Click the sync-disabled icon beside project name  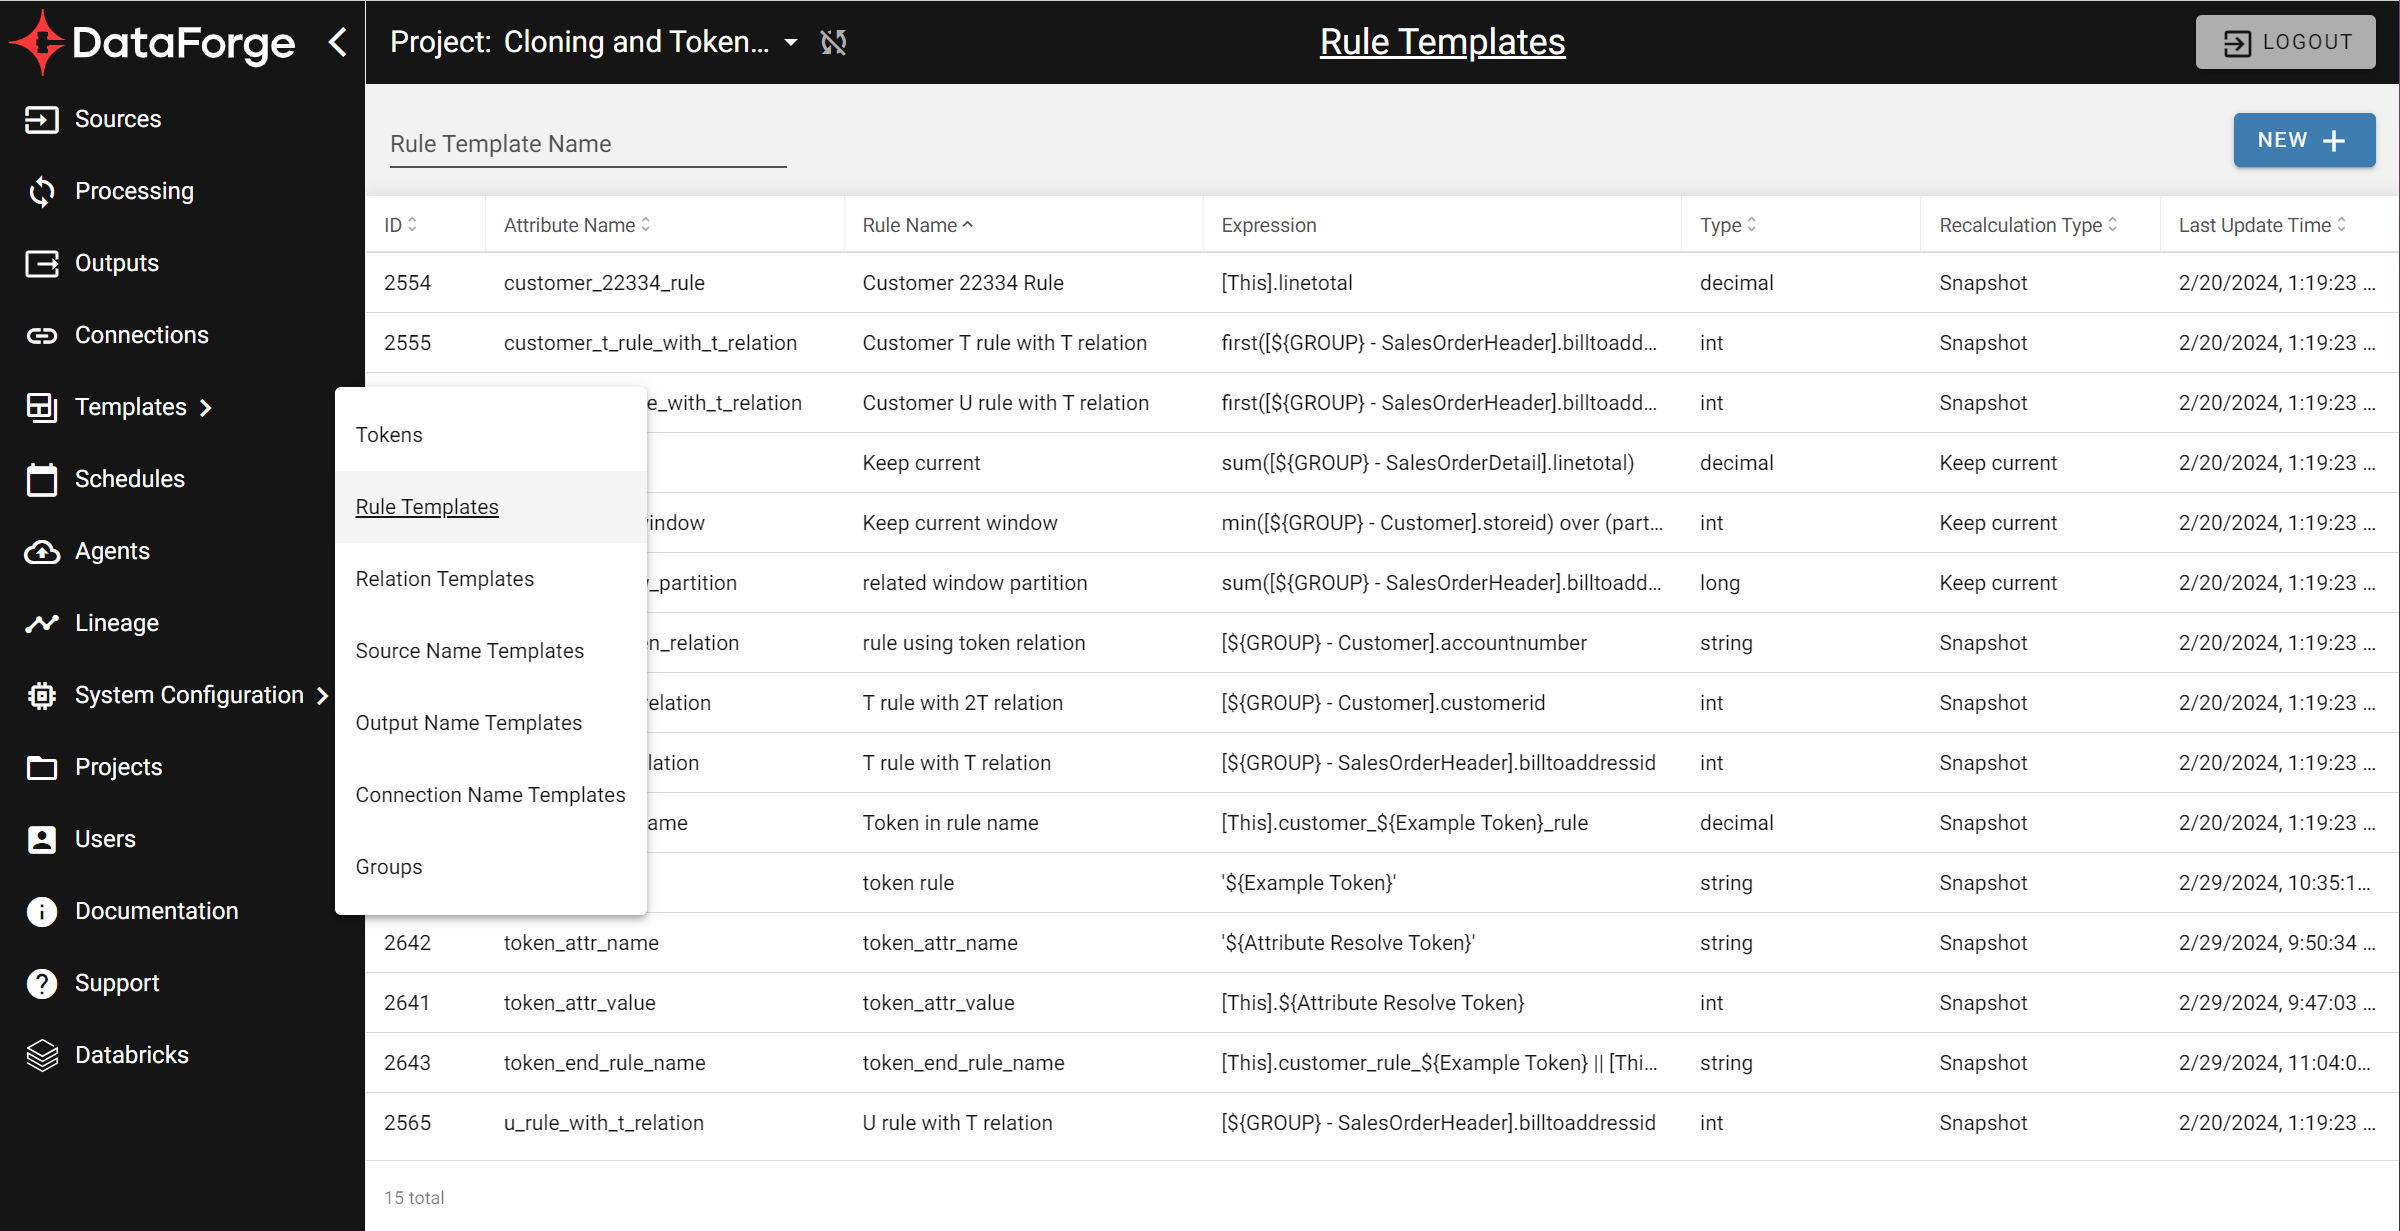click(833, 42)
